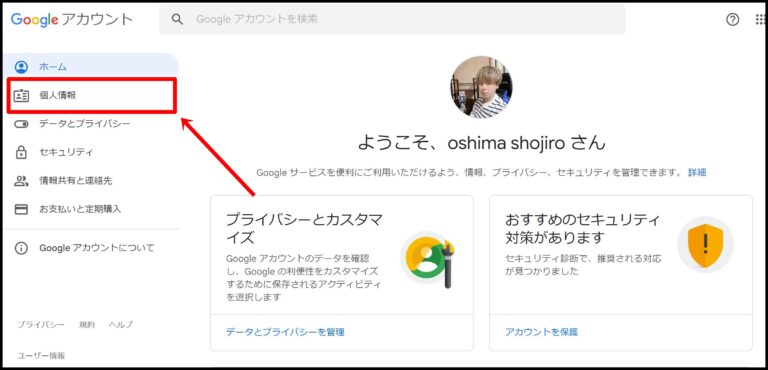Open the help question mark icon

732,20
